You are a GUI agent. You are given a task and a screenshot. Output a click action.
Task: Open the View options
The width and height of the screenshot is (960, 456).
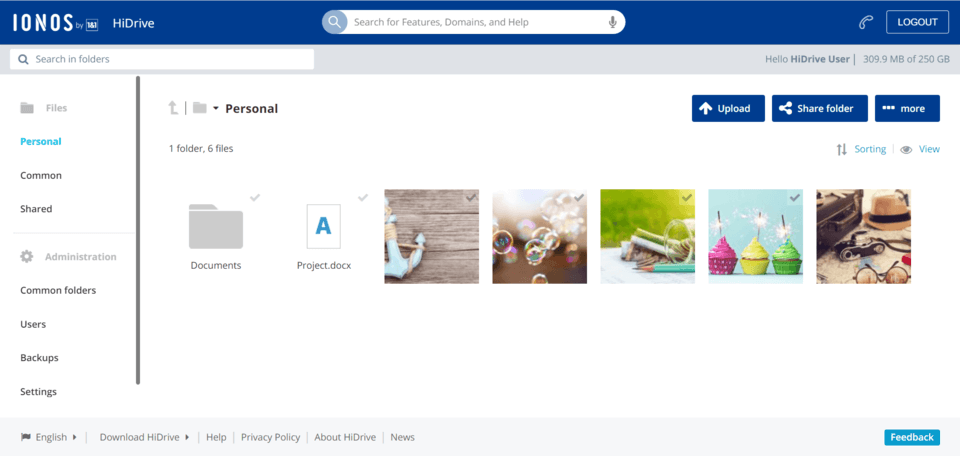pos(929,149)
